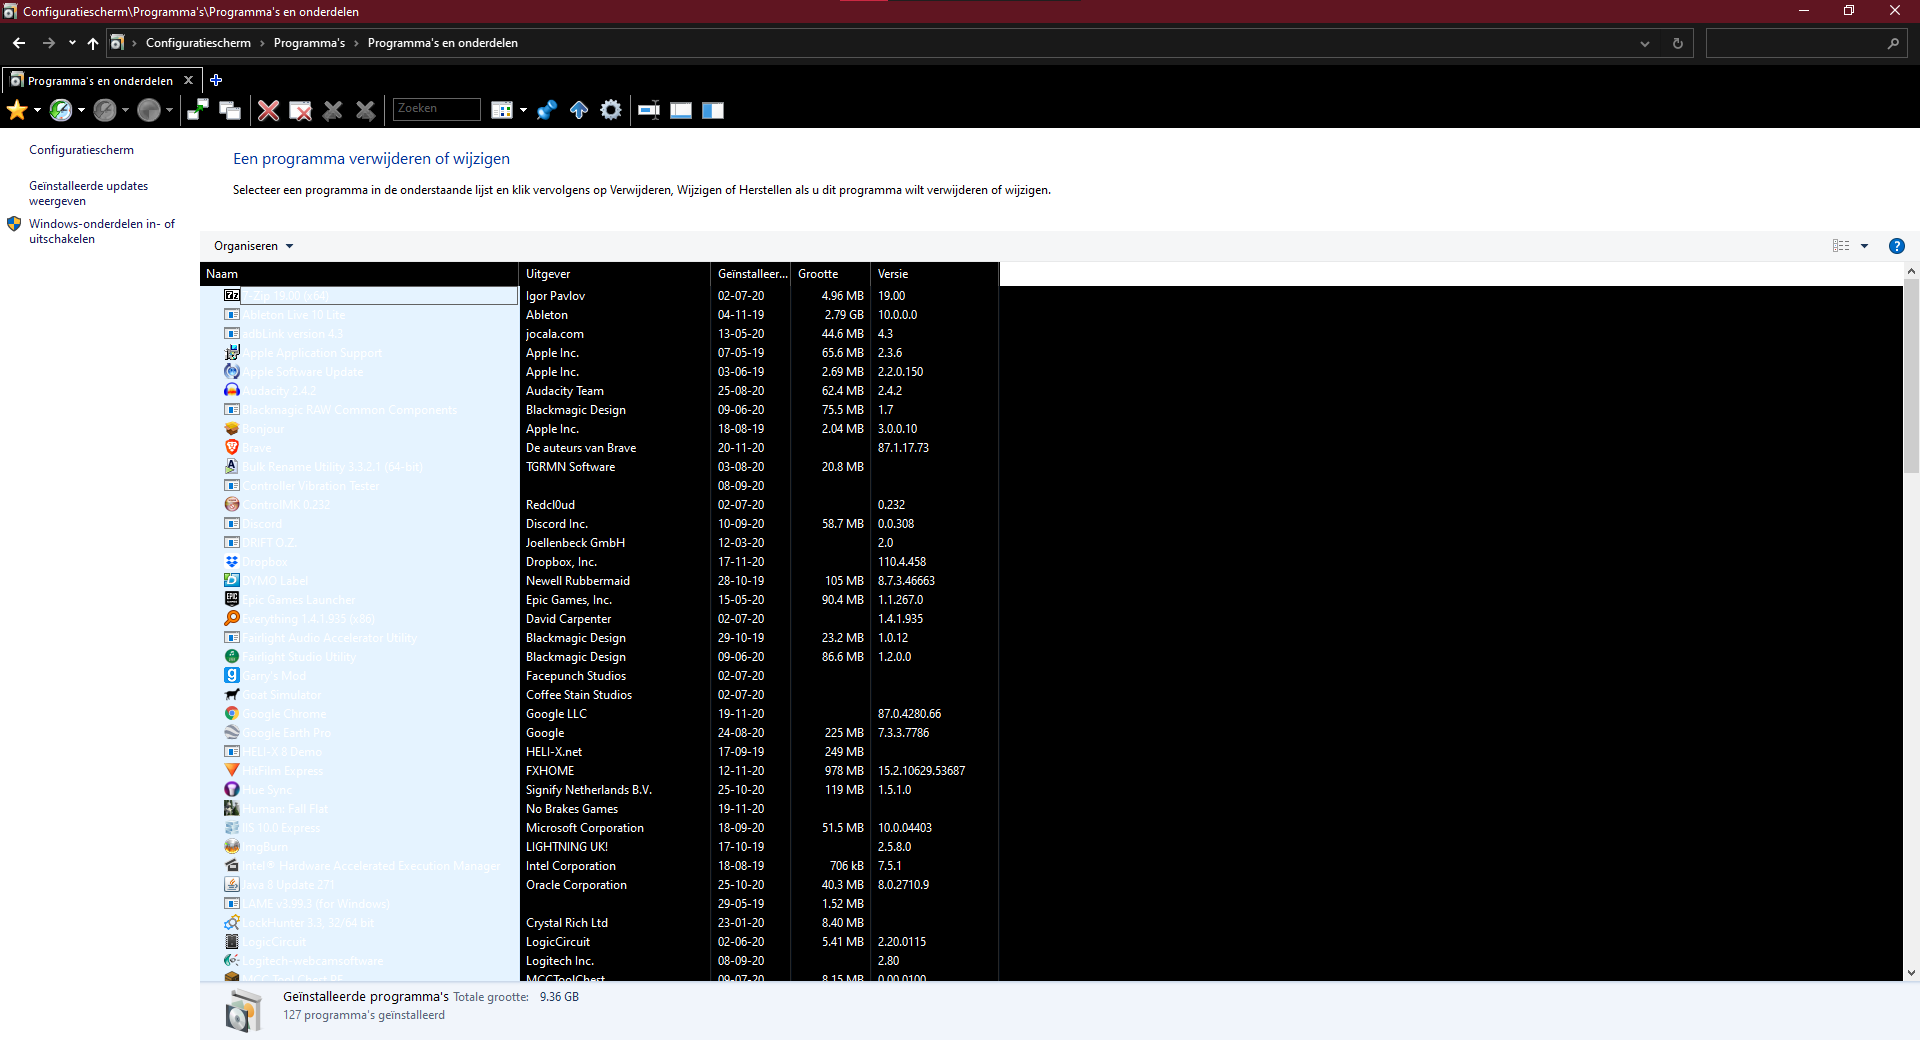Viewport: 1920px width, 1040px height.
Task: Click the vertical scrollbar down arrow
Action: coord(1911,972)
